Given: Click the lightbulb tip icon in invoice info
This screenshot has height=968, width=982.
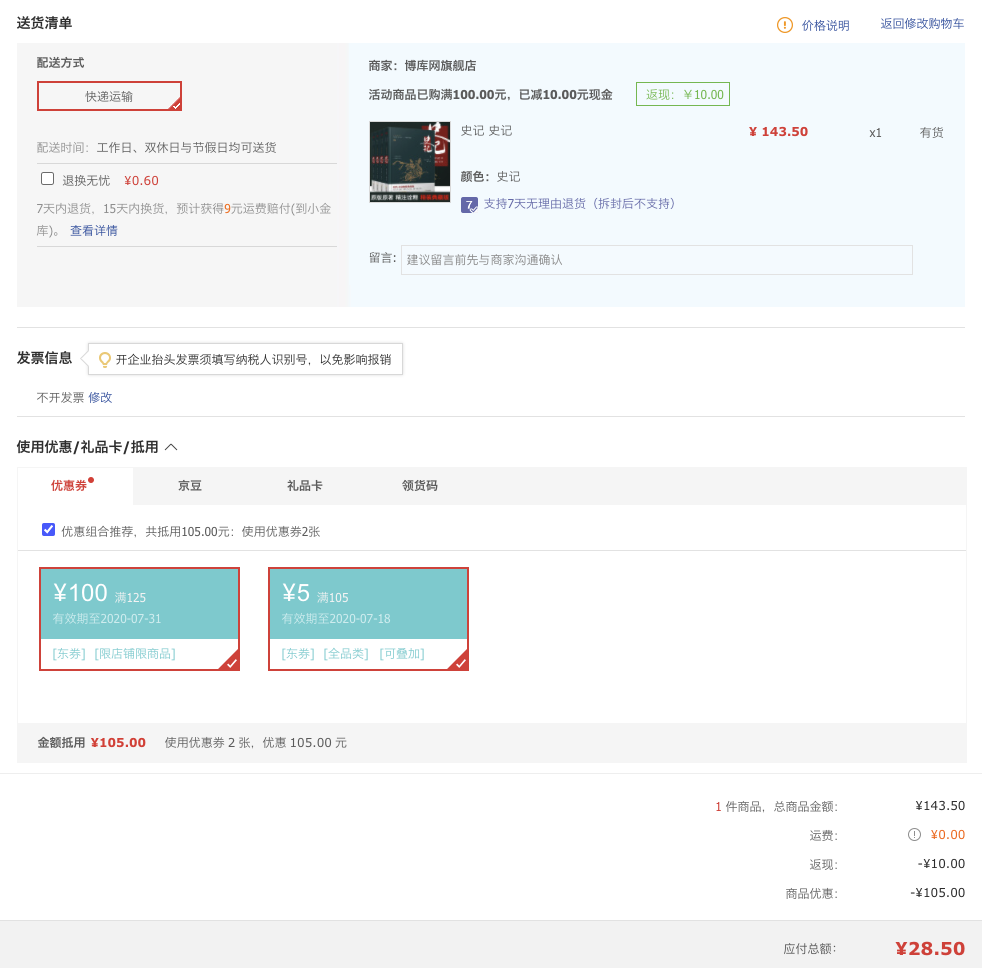Looking at the screenshot, I should [x=105, y=359].
